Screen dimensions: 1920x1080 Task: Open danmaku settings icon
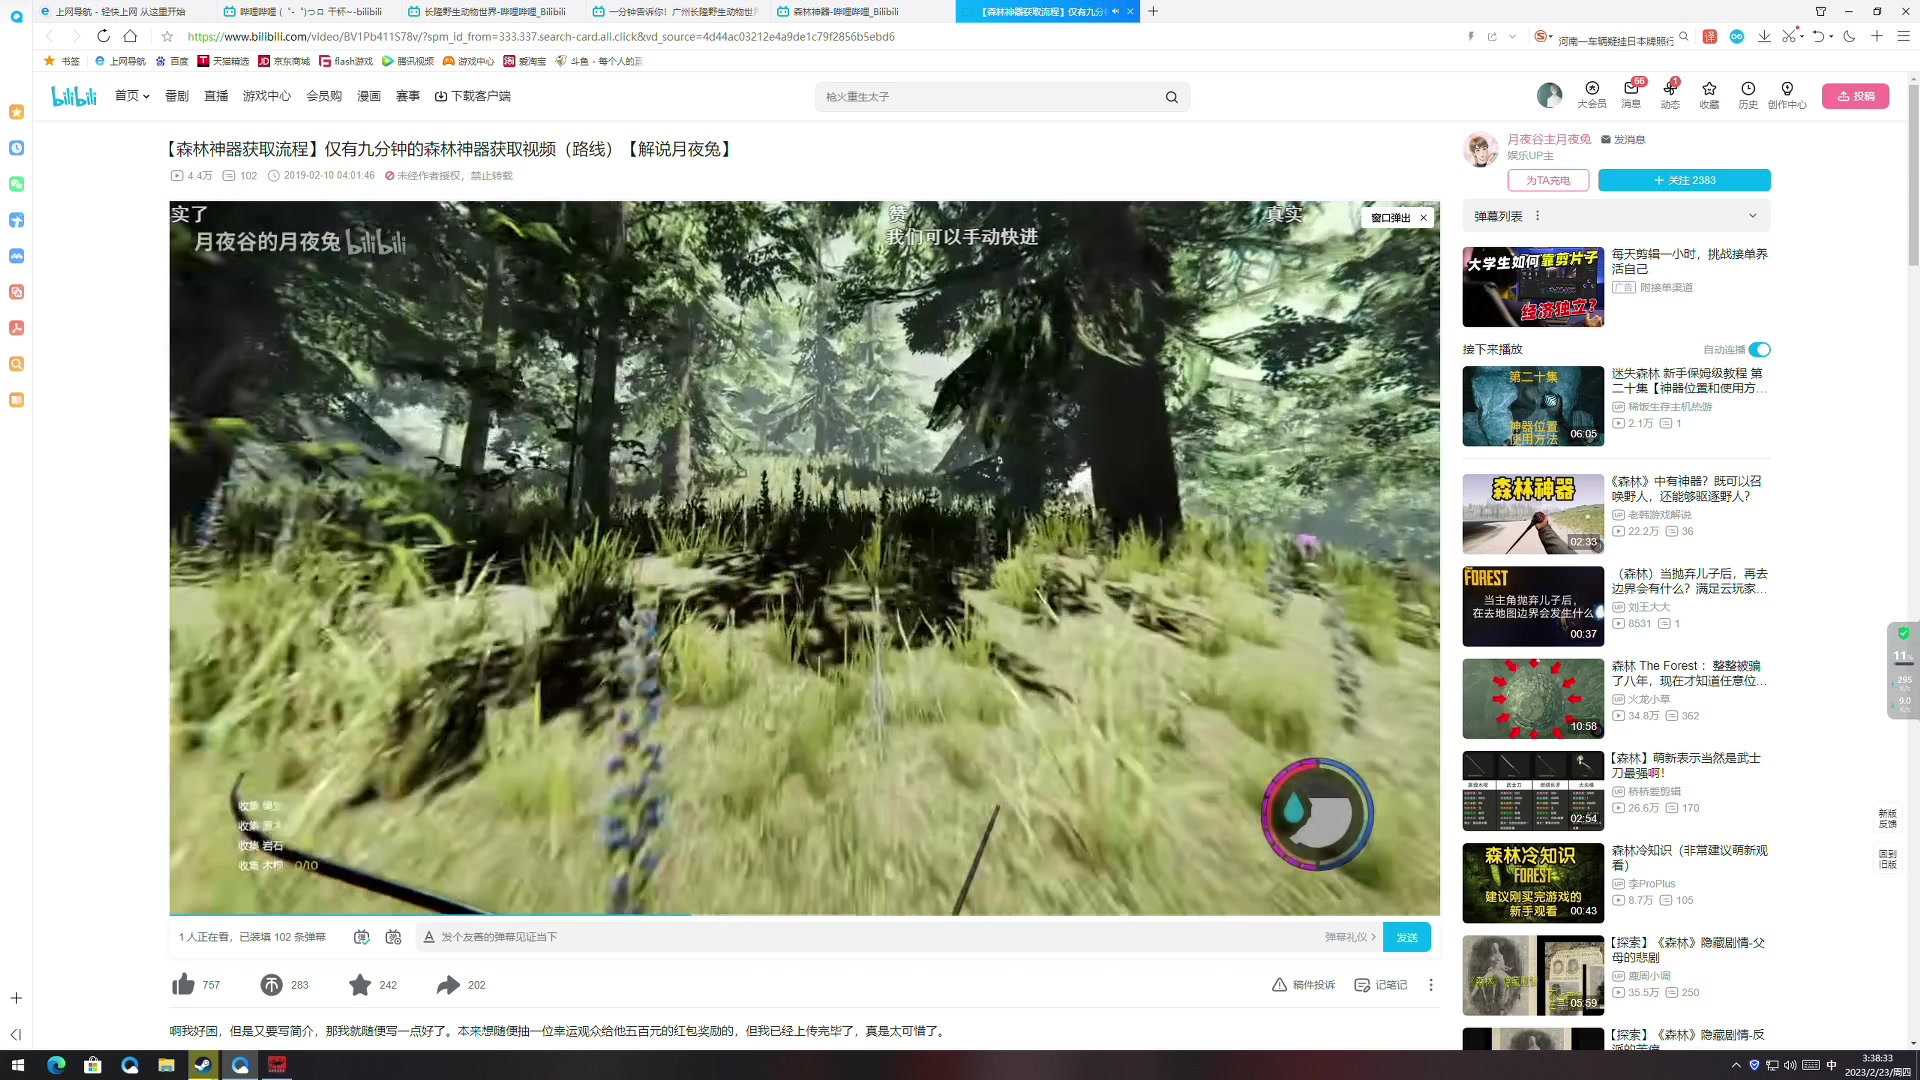(393, 937)
